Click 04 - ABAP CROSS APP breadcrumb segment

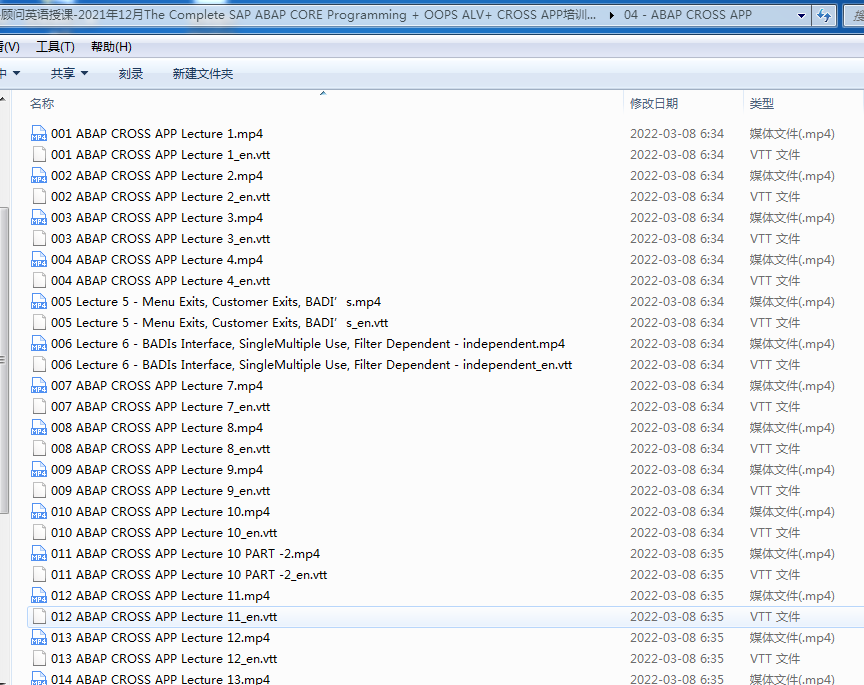point(688,15)
